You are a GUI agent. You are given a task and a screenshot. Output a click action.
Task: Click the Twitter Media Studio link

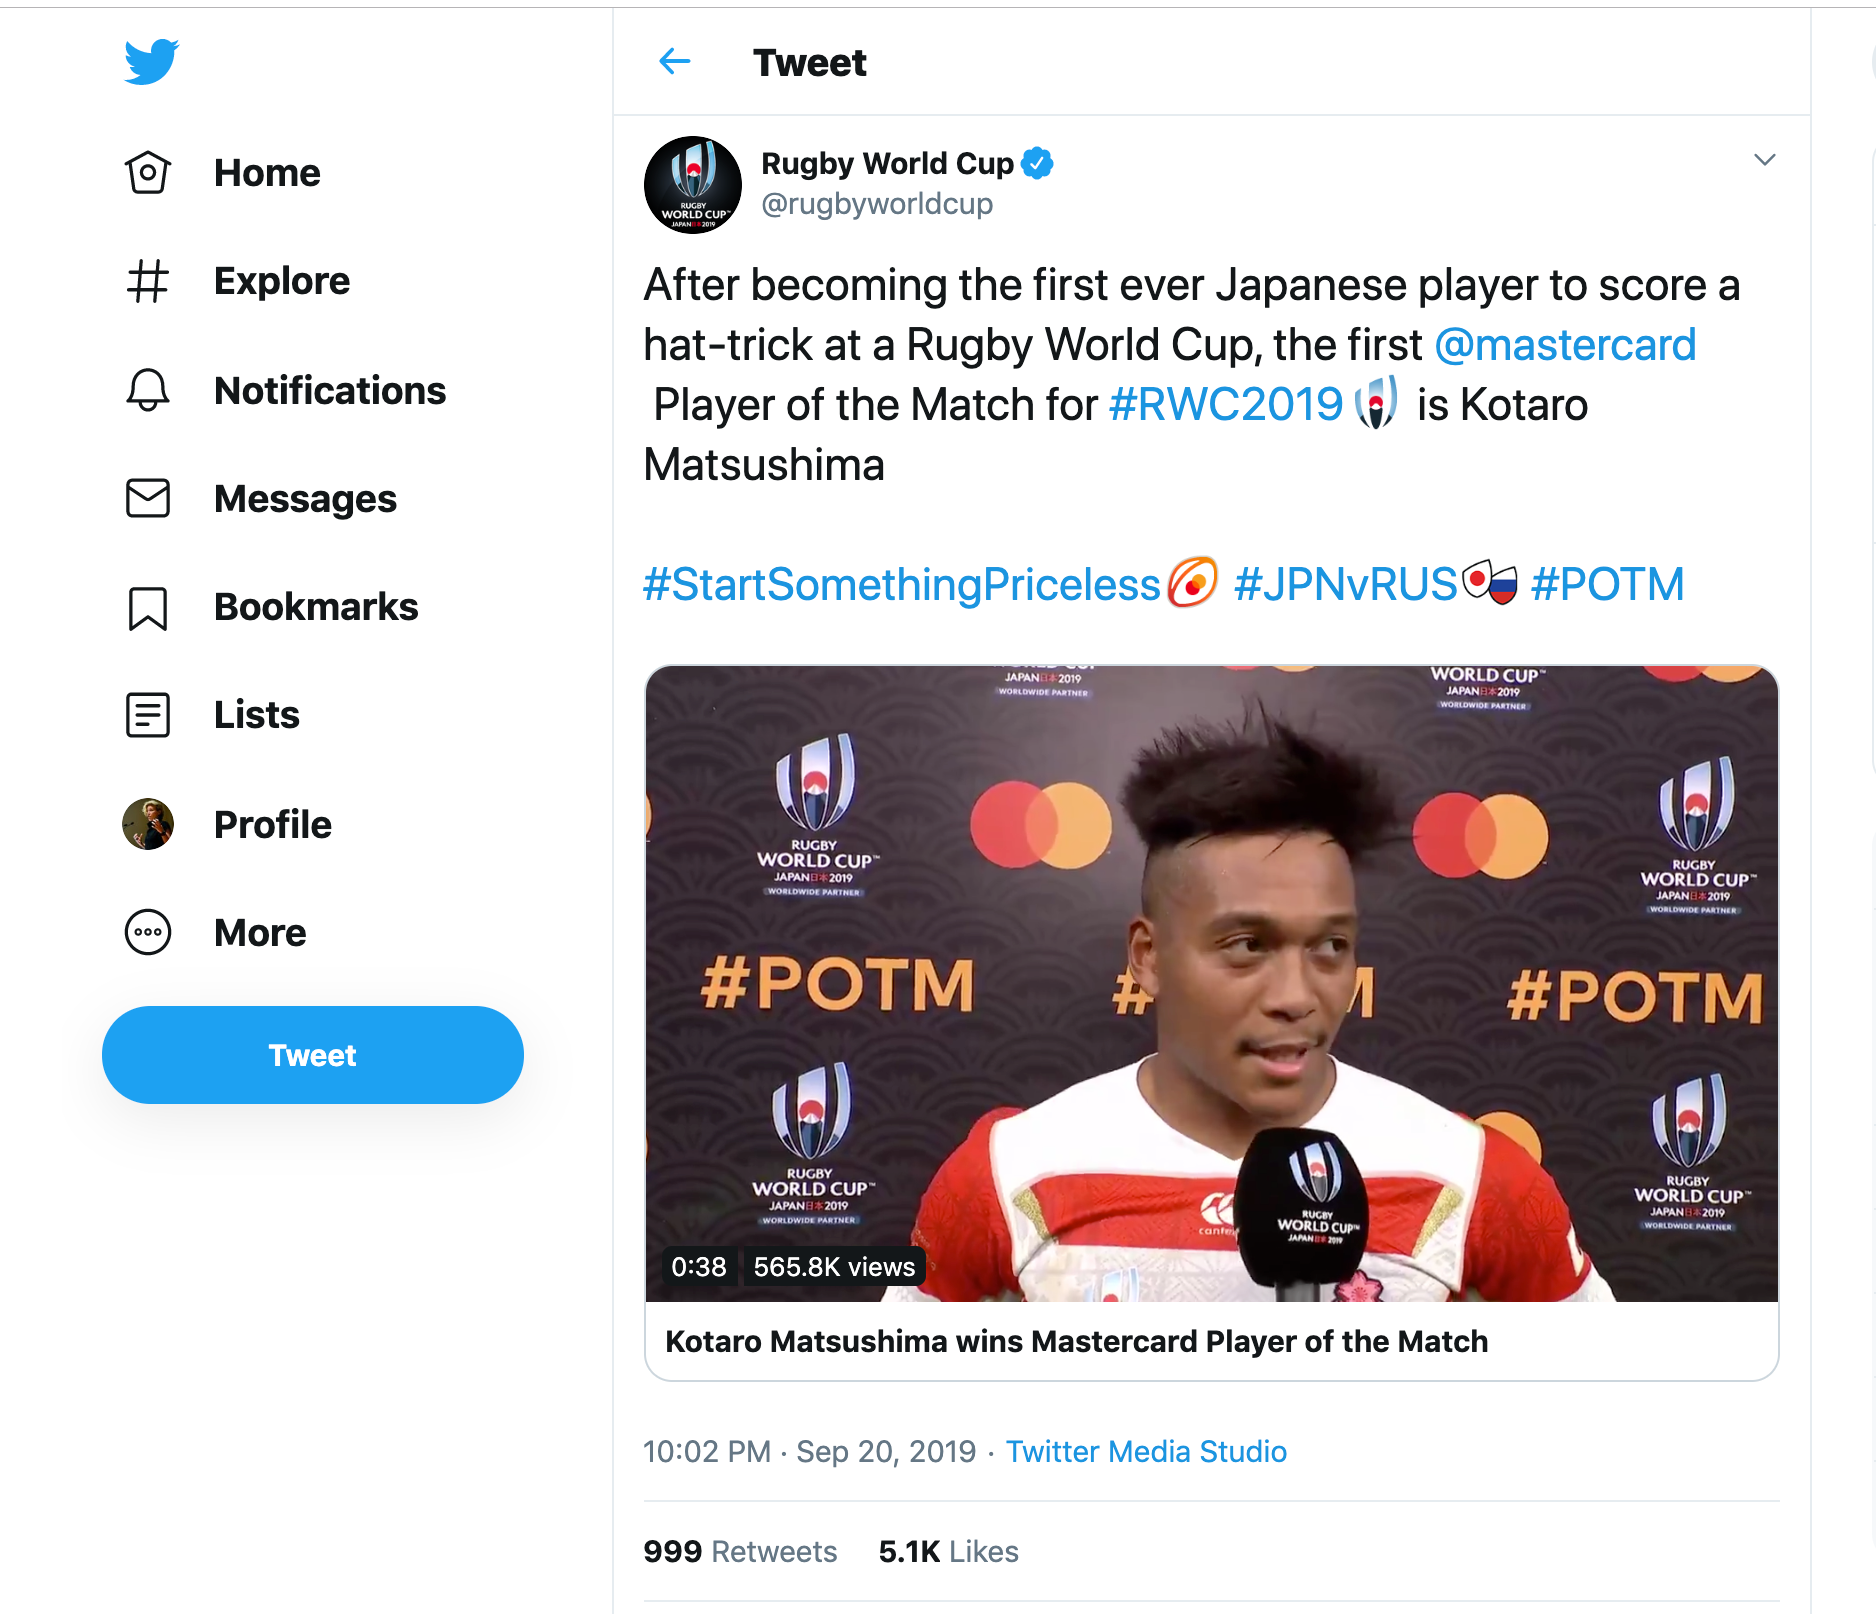click(1146, 1452)
